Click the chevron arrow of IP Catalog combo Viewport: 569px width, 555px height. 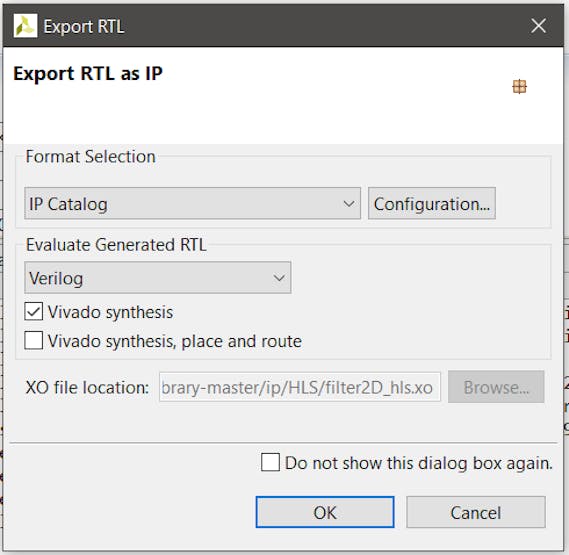[349, 204]
